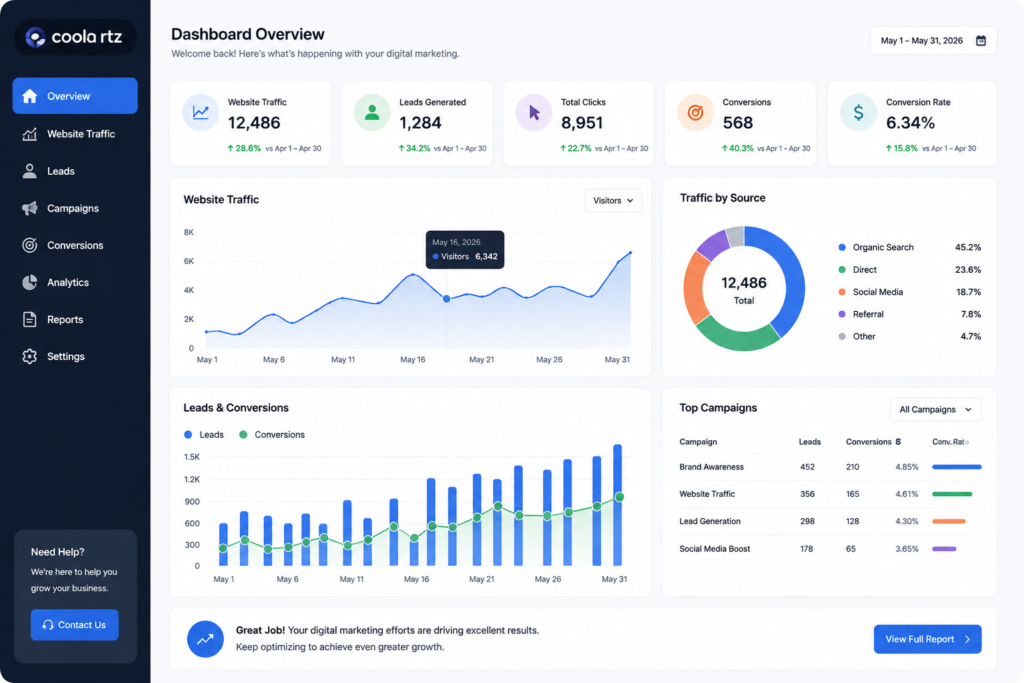Click the green person icon on Leads Generated card
This screenshot has height=683, width=1024.
pyautogui.click(x=372, y=112)
